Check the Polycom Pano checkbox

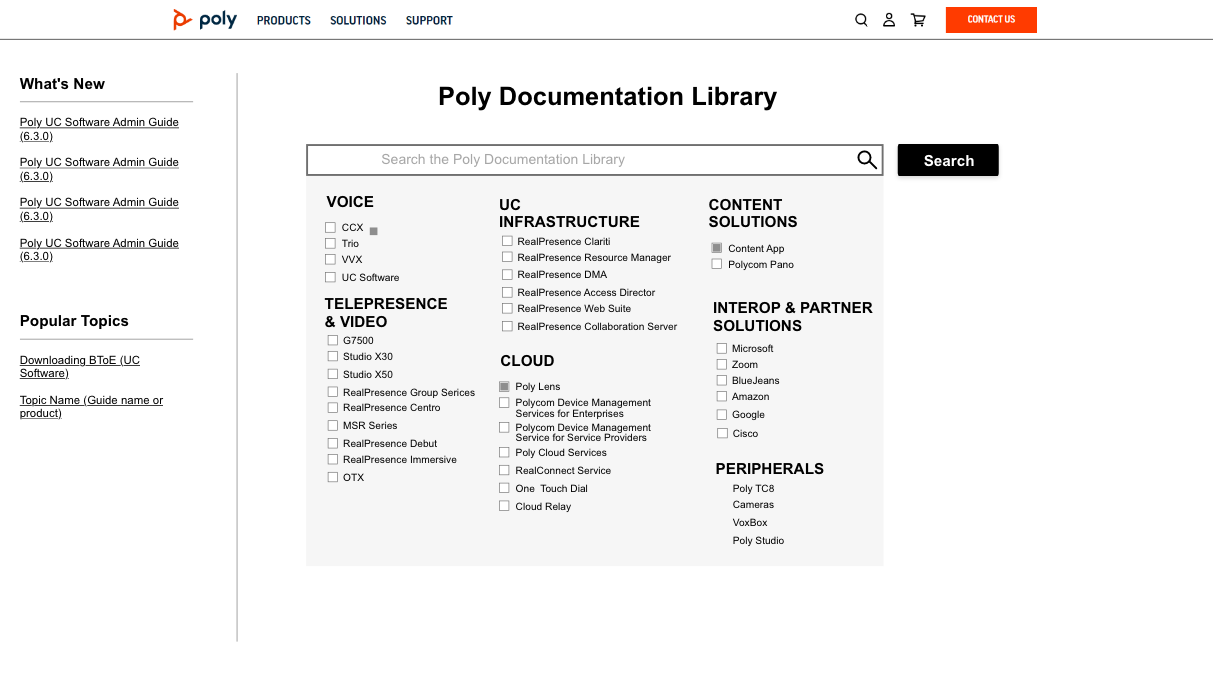pos(716,264)
